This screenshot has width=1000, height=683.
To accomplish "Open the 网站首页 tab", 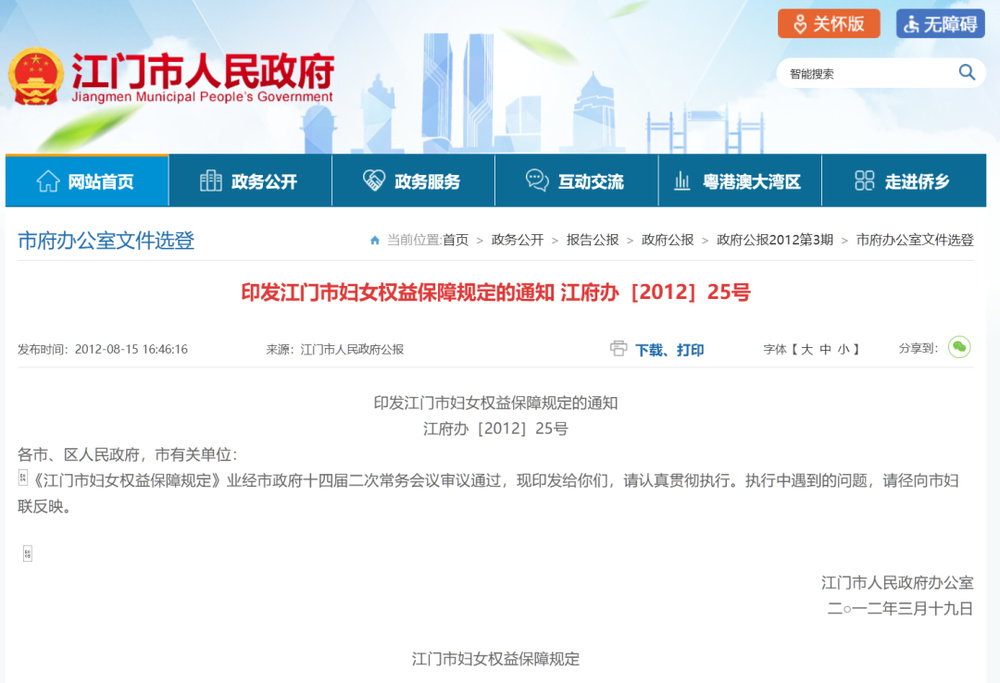I will point(87,181).
